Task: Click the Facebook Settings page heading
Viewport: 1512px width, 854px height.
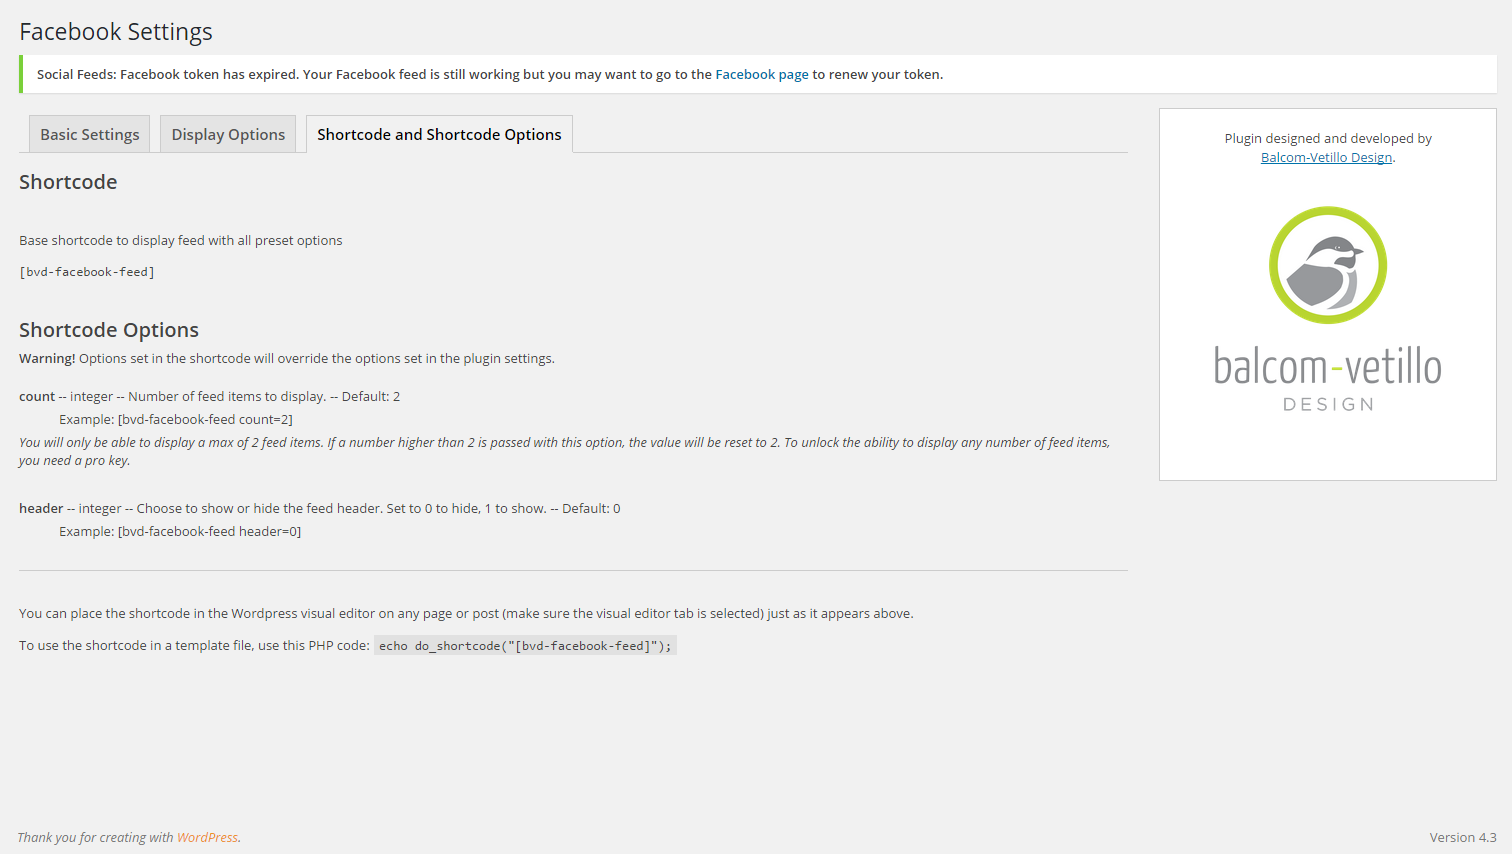Action: click(116, 32)
